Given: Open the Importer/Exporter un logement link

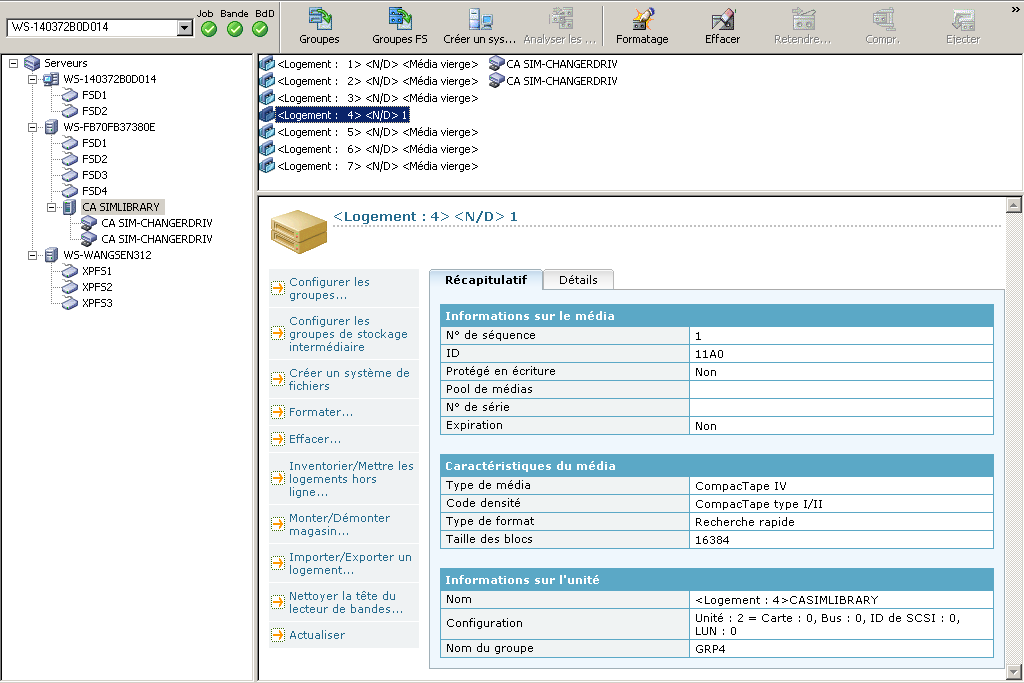Looking at the screenshot, I should (x=350, y=563).
